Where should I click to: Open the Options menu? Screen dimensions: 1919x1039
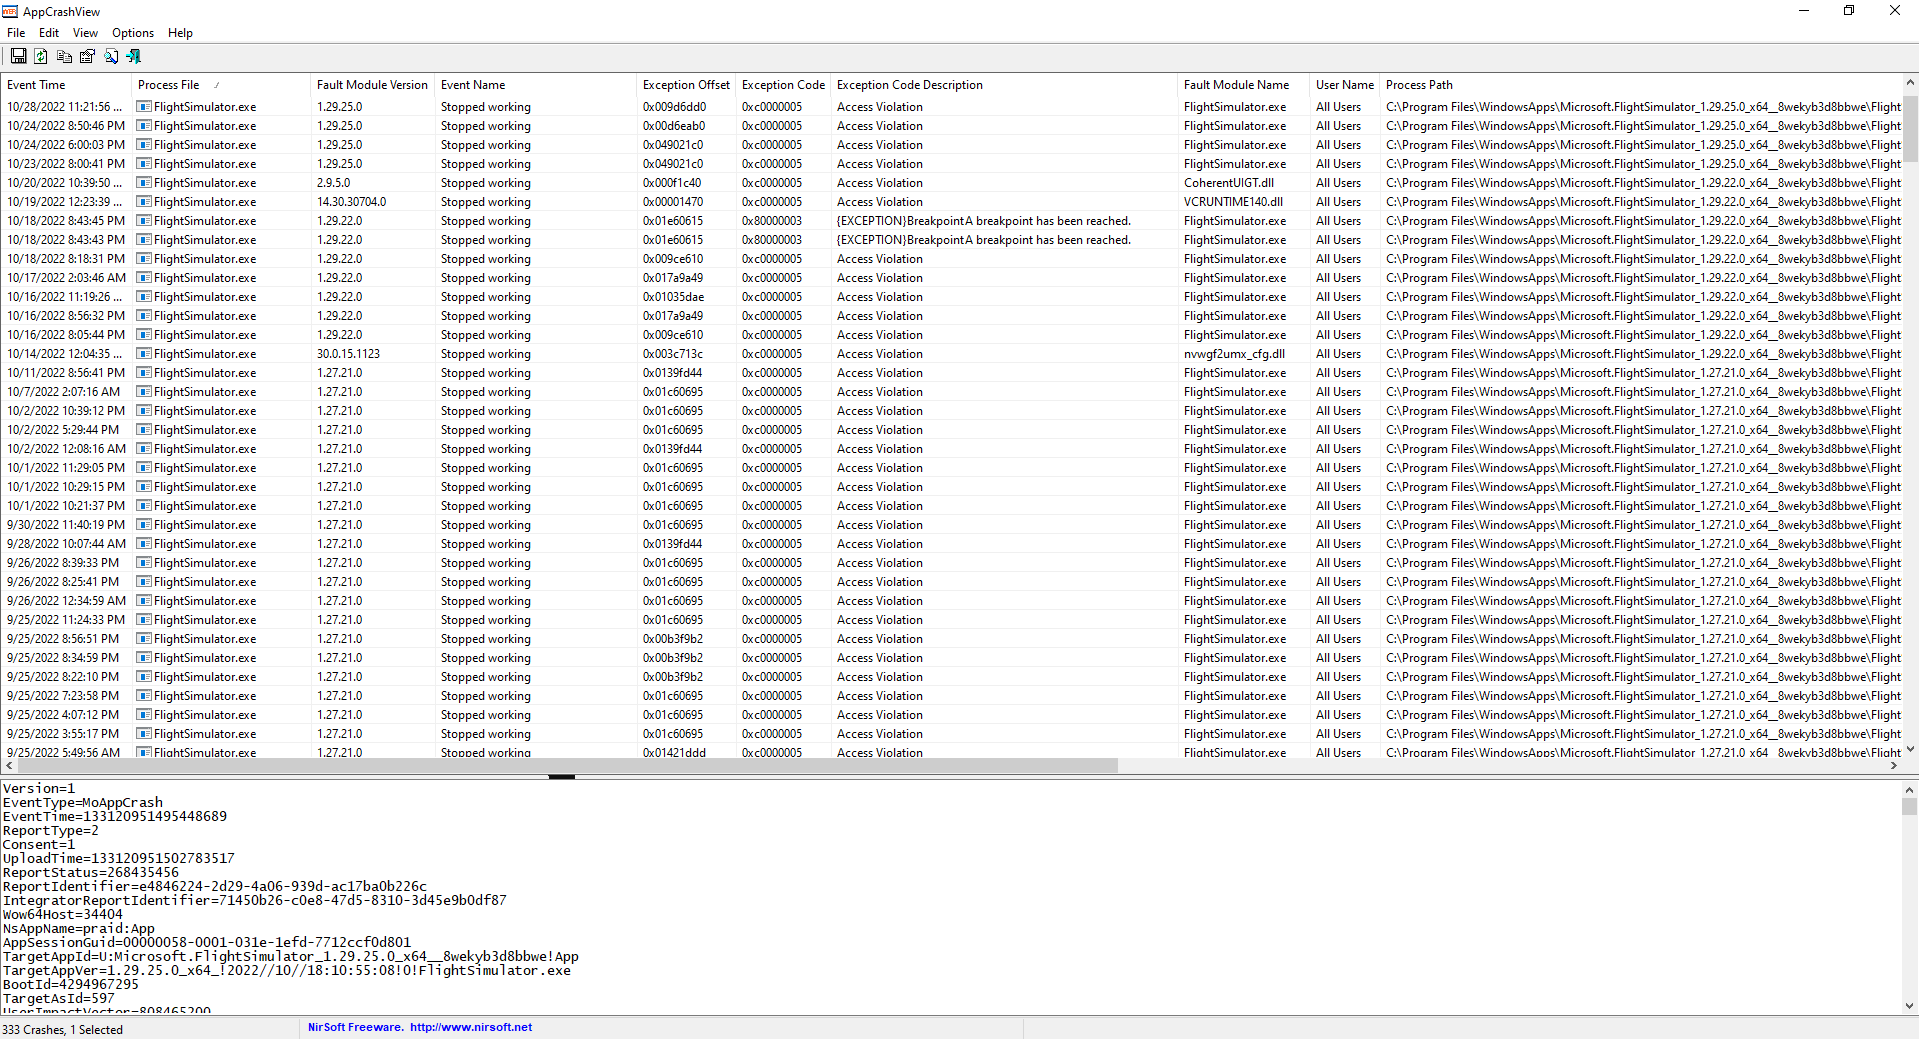[x=132, y=32]
